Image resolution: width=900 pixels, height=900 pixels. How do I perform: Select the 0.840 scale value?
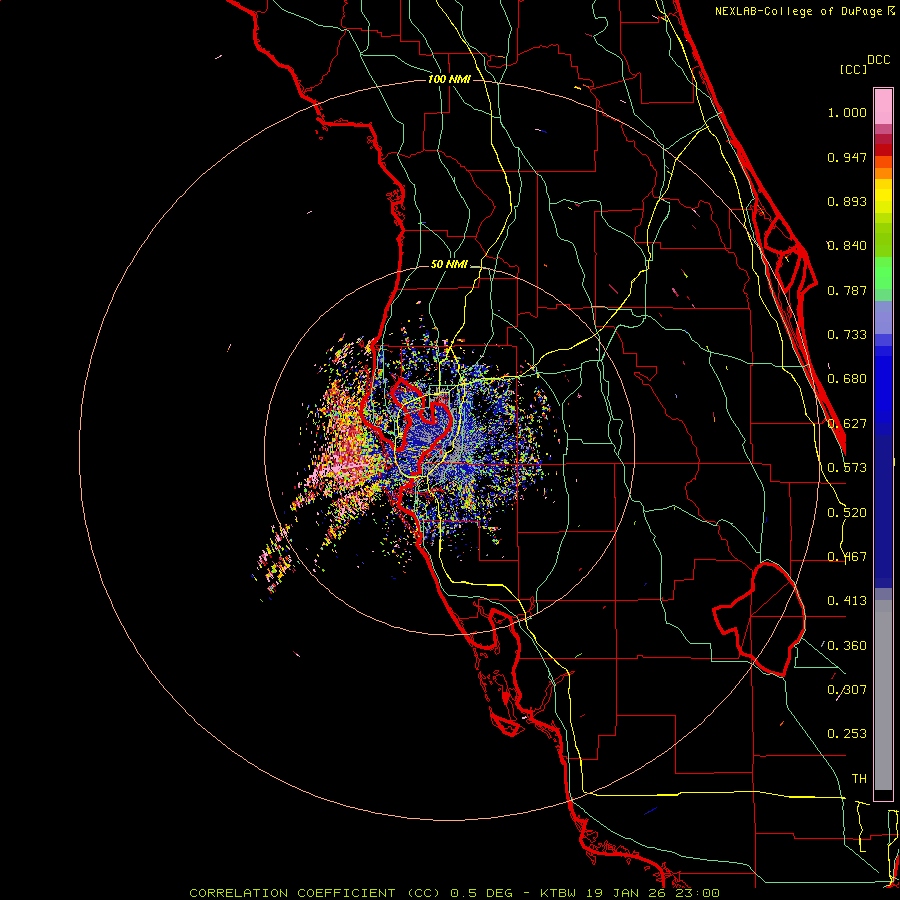pyautogui.click(x=847, y=246)
